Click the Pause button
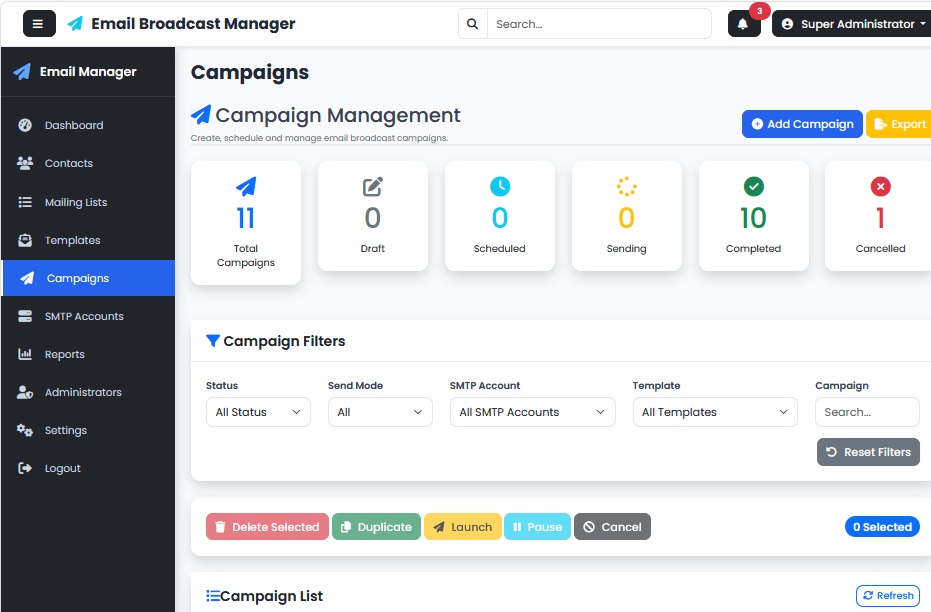 point(537,527)
